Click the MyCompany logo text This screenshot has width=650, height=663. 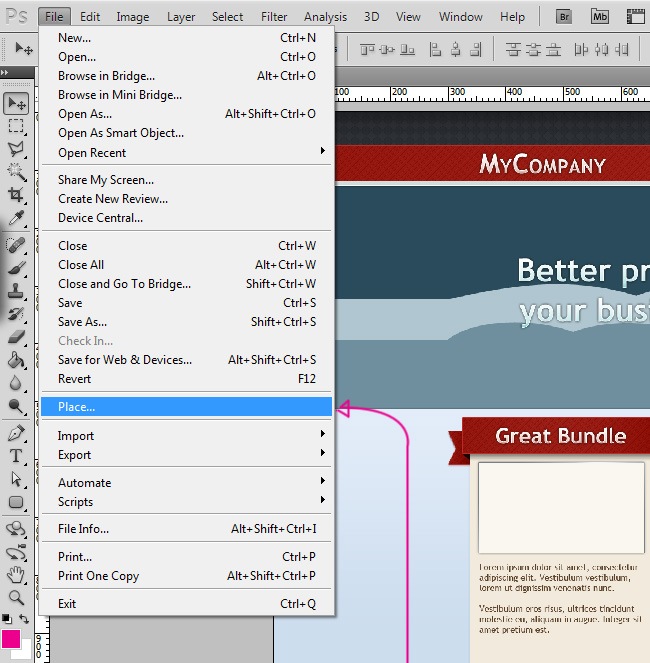[542, 165]
